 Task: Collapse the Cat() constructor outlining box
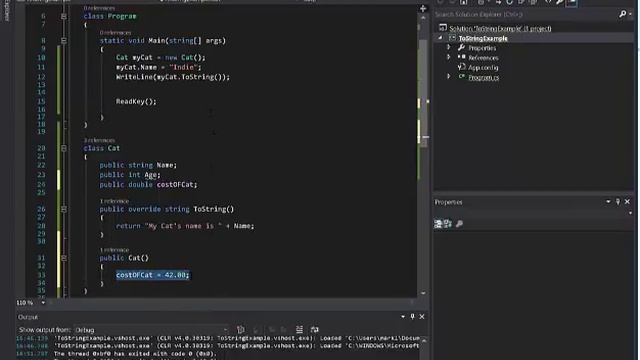click(x=64, y=258)
